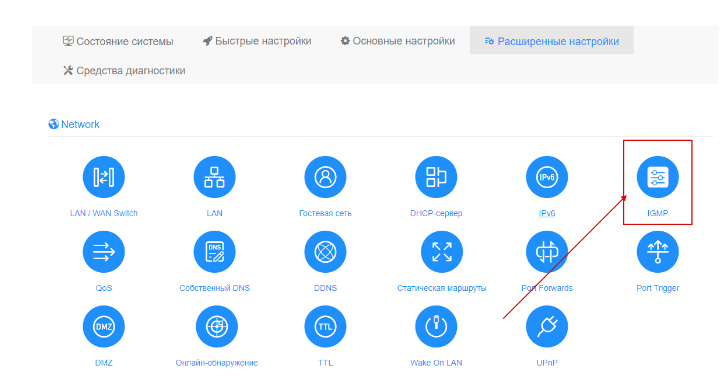Click the DHCP-сервер text label
This screenshot has height=388, width=728.
click(436, 213)
